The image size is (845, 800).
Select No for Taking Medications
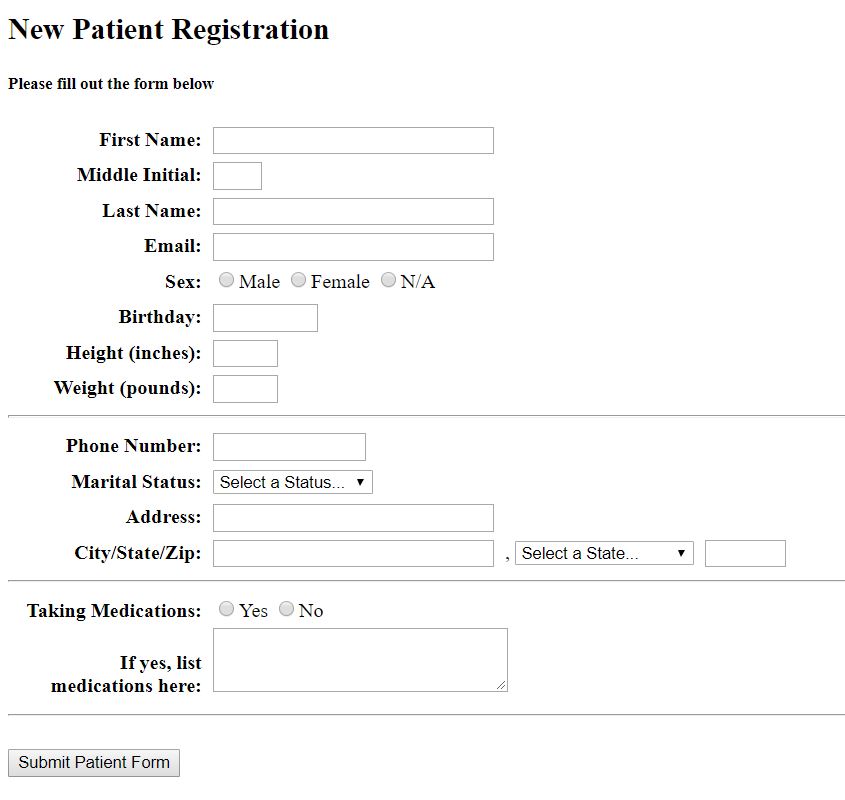(286, 609)
